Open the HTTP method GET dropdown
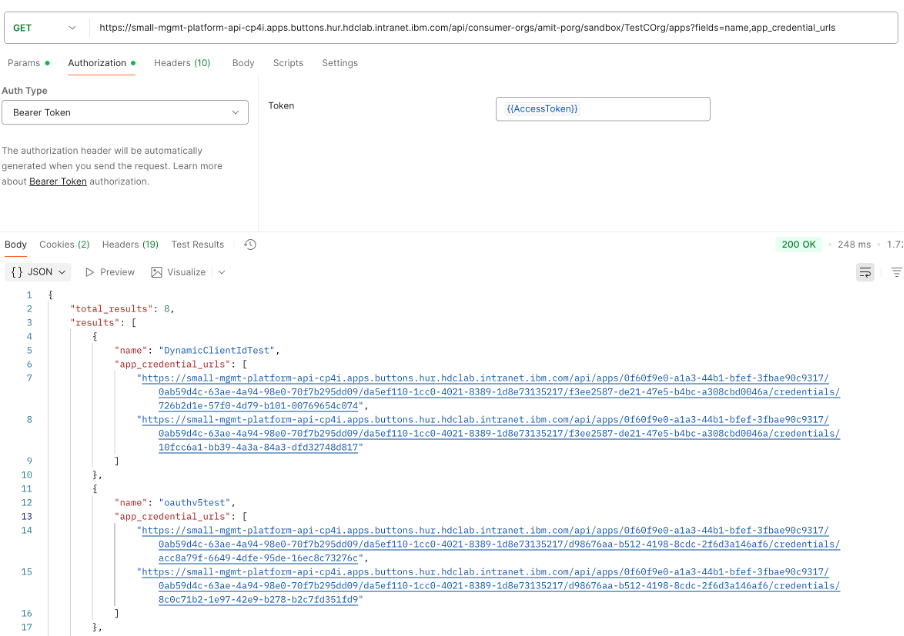This screenshot has height=636, width=904. (44, 28)
